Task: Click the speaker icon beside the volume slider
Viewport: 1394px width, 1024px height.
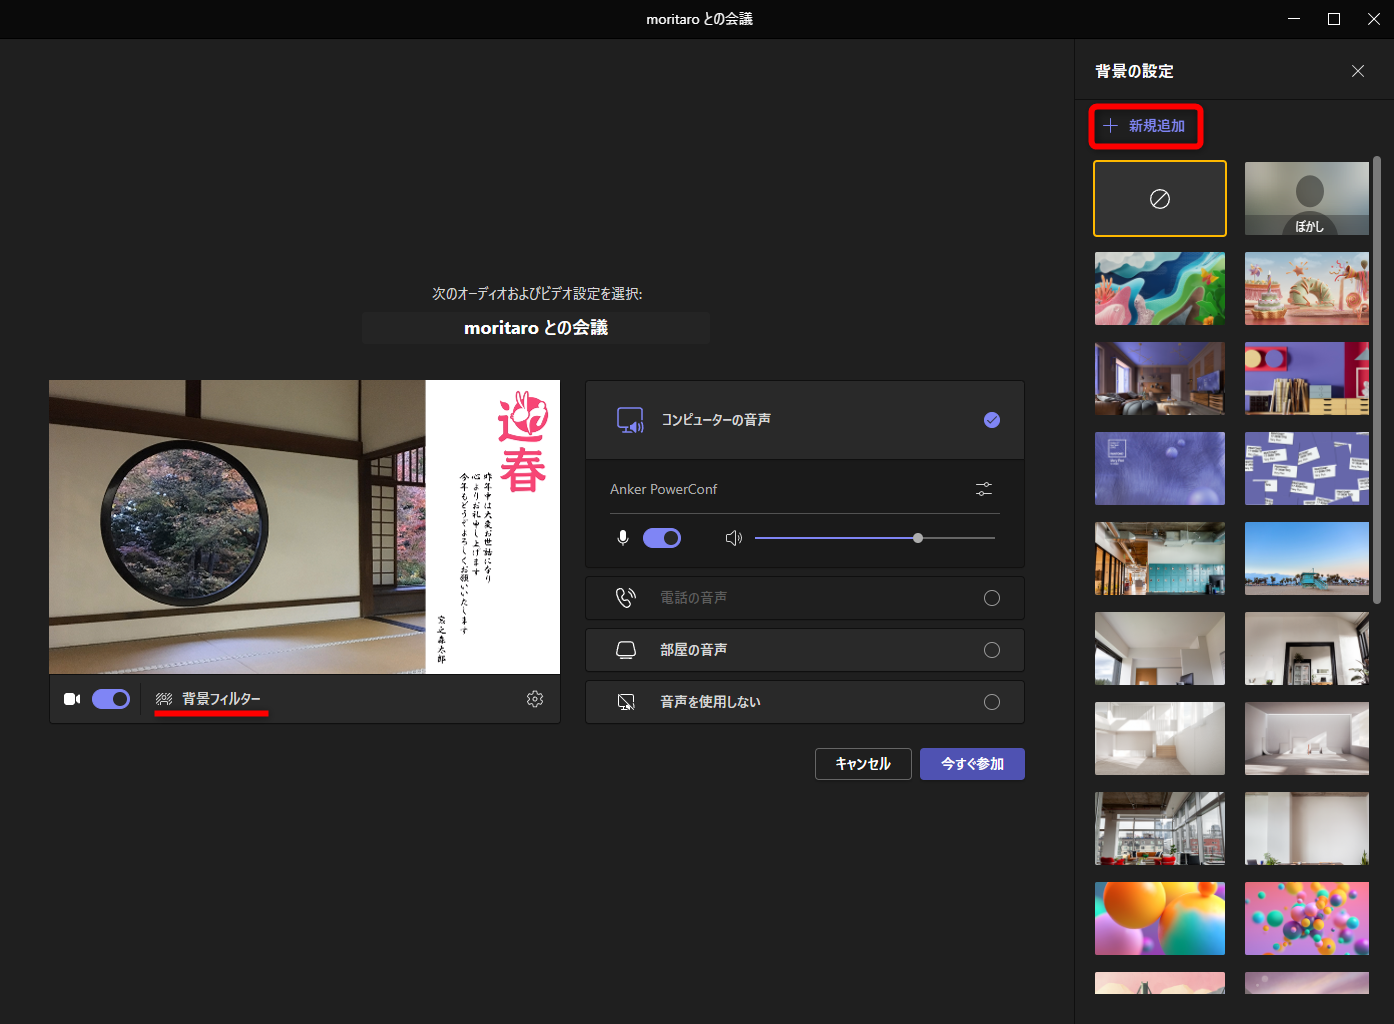Action: pos(733,538)
